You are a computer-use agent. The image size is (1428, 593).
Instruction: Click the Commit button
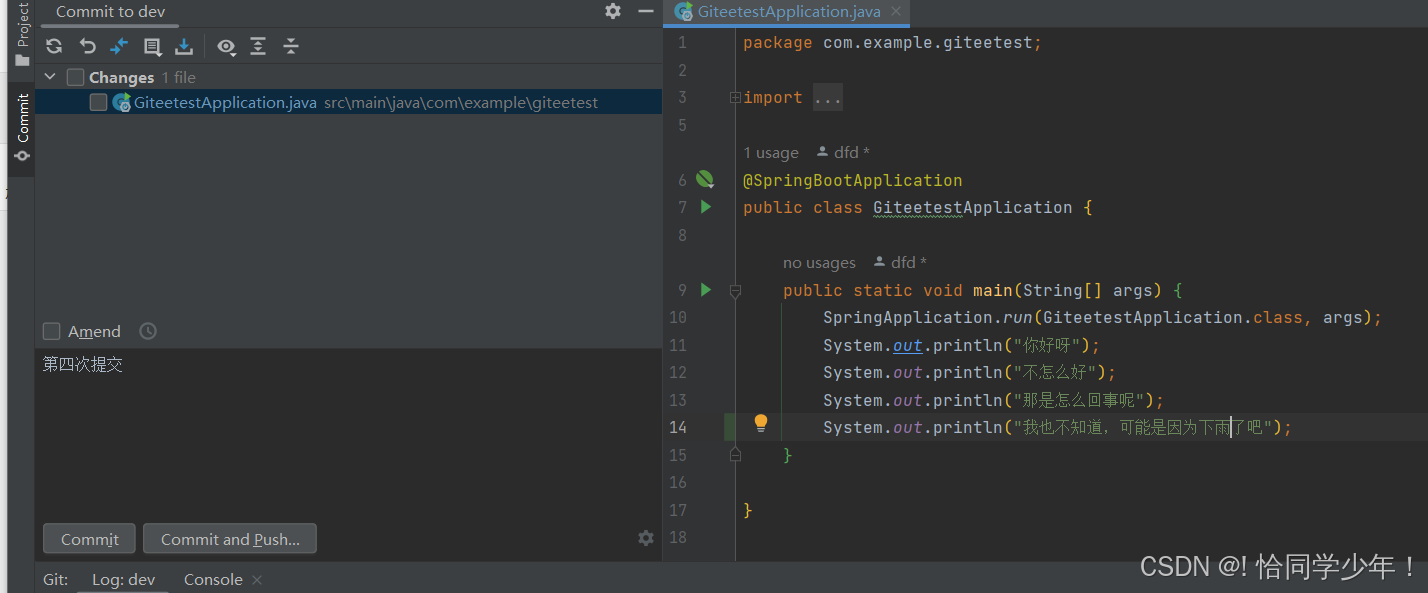click(89, 539)
